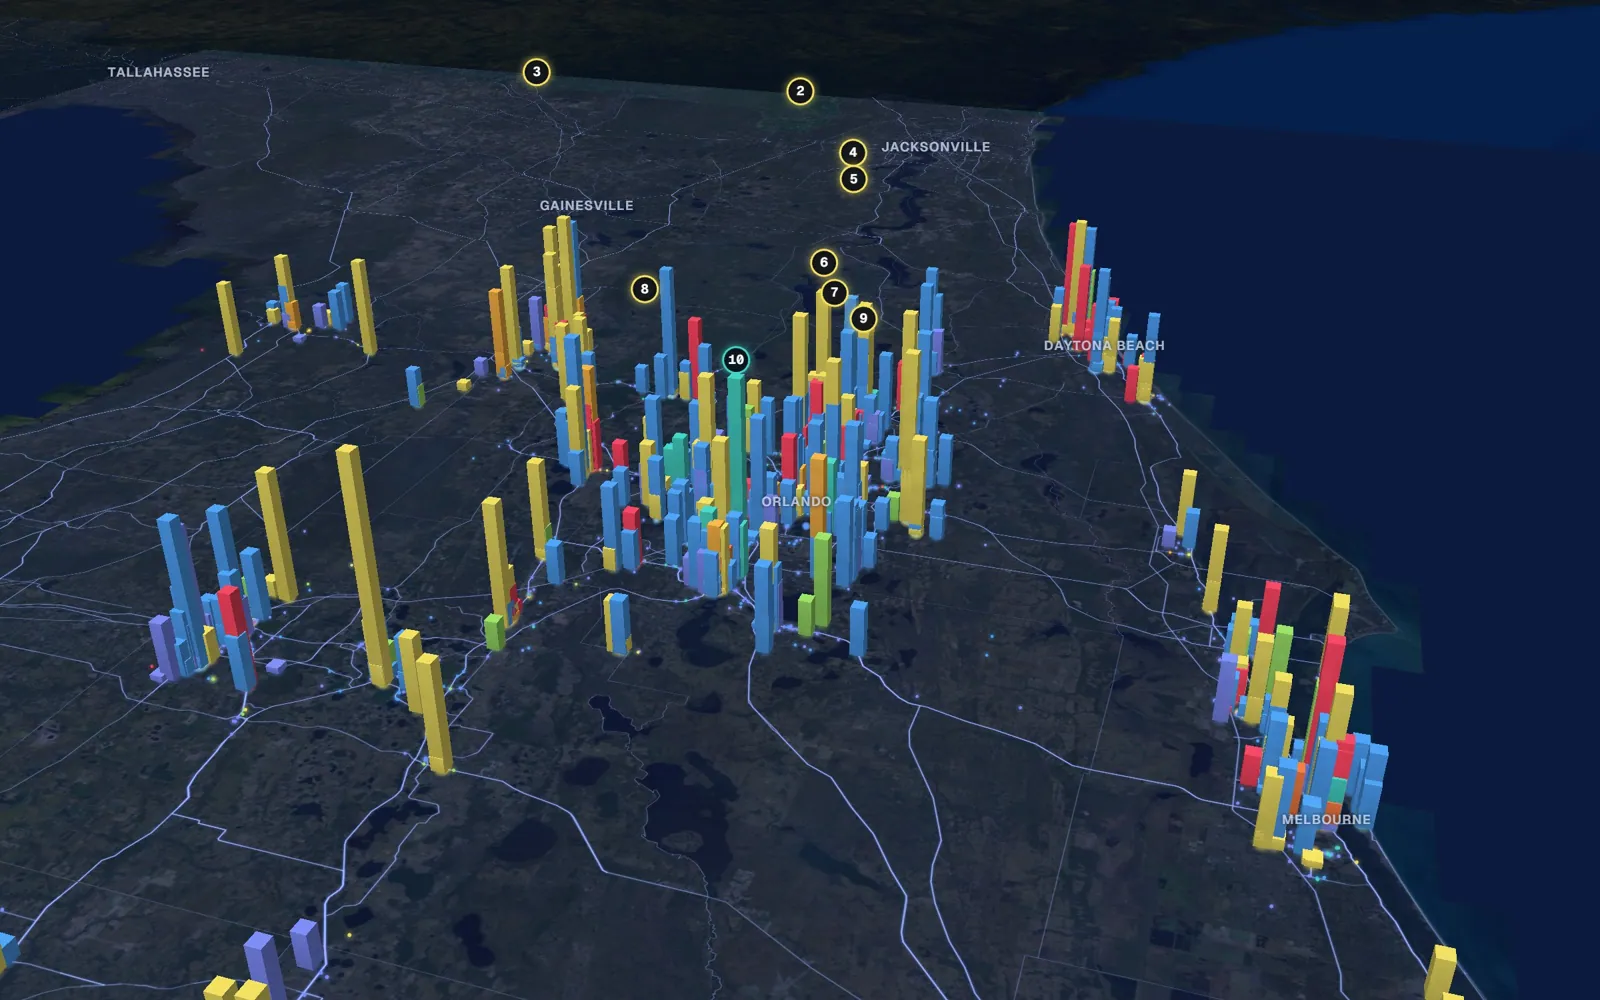The width and height of the screenshot is (1600, 1000).
Task: Click the numbered marker 3 near Tallahassee
Action: (x=537, y=72)
